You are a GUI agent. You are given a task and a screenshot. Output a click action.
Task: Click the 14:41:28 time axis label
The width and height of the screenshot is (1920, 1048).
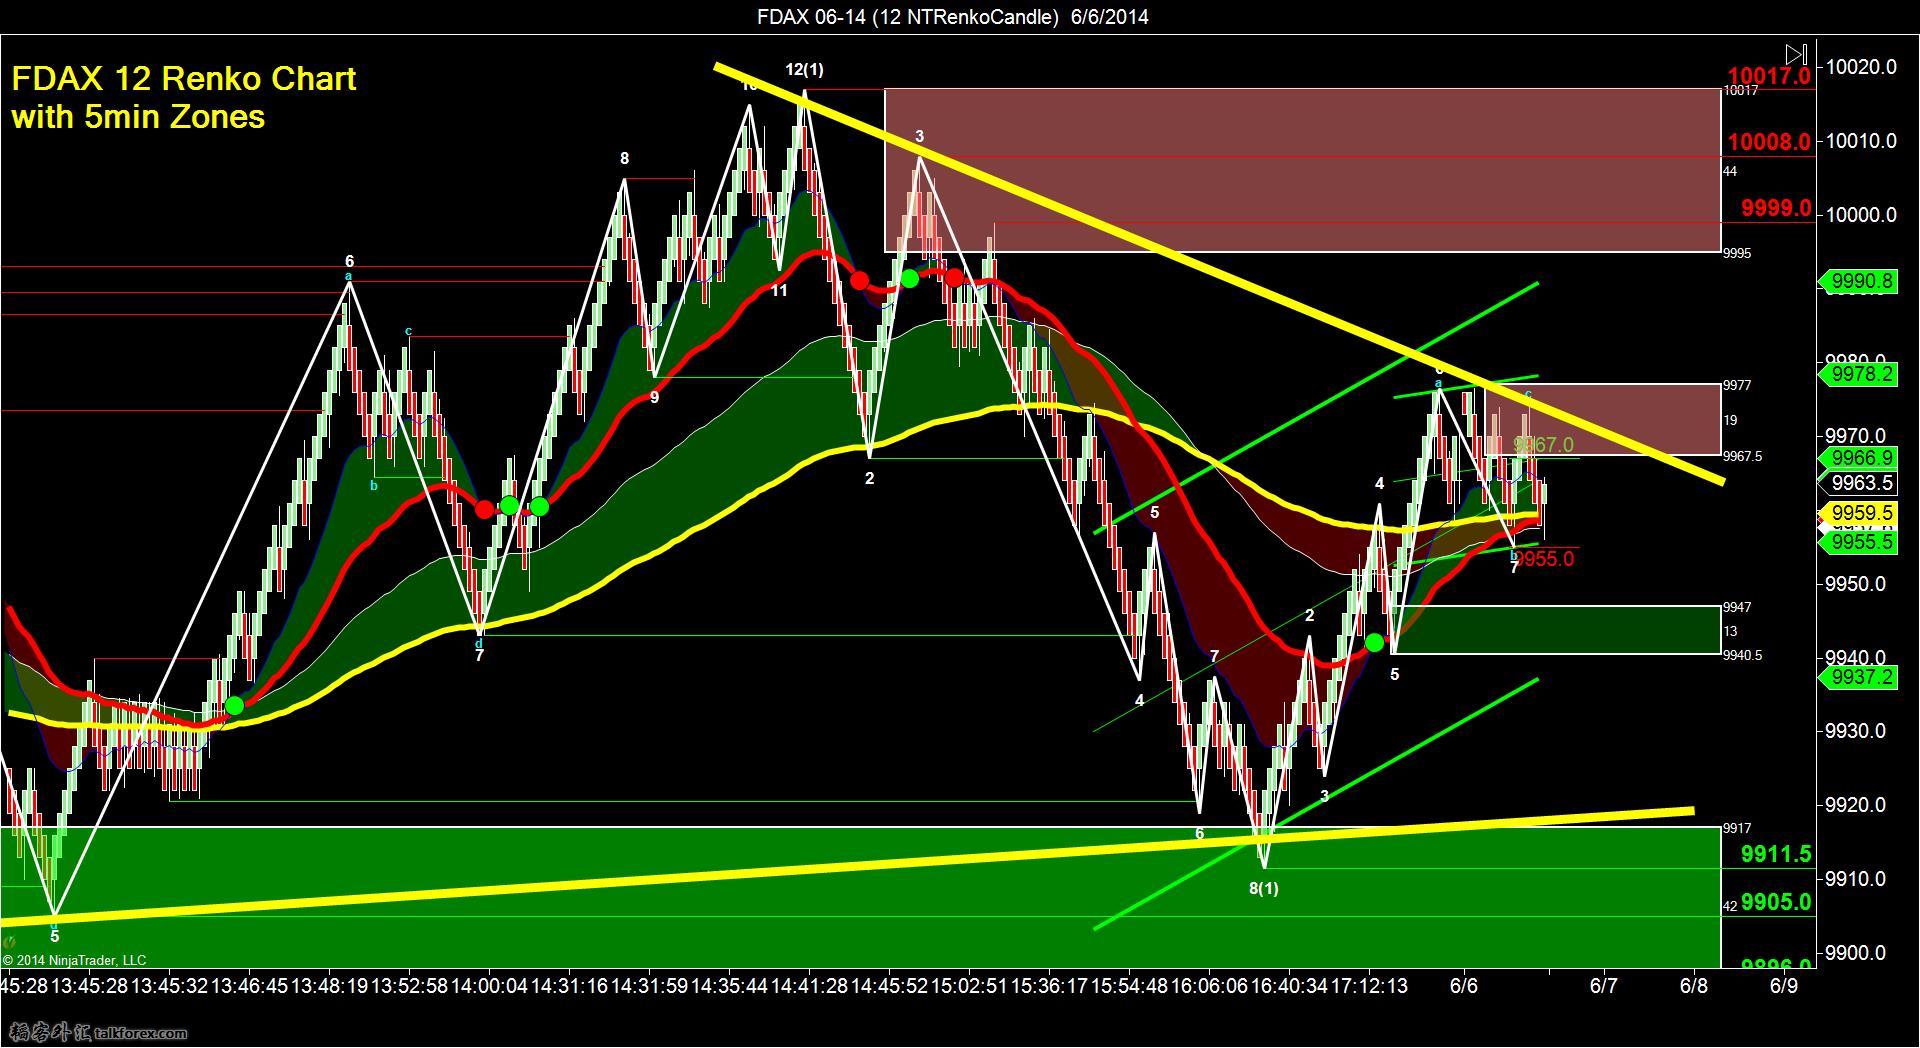(809, 986)
